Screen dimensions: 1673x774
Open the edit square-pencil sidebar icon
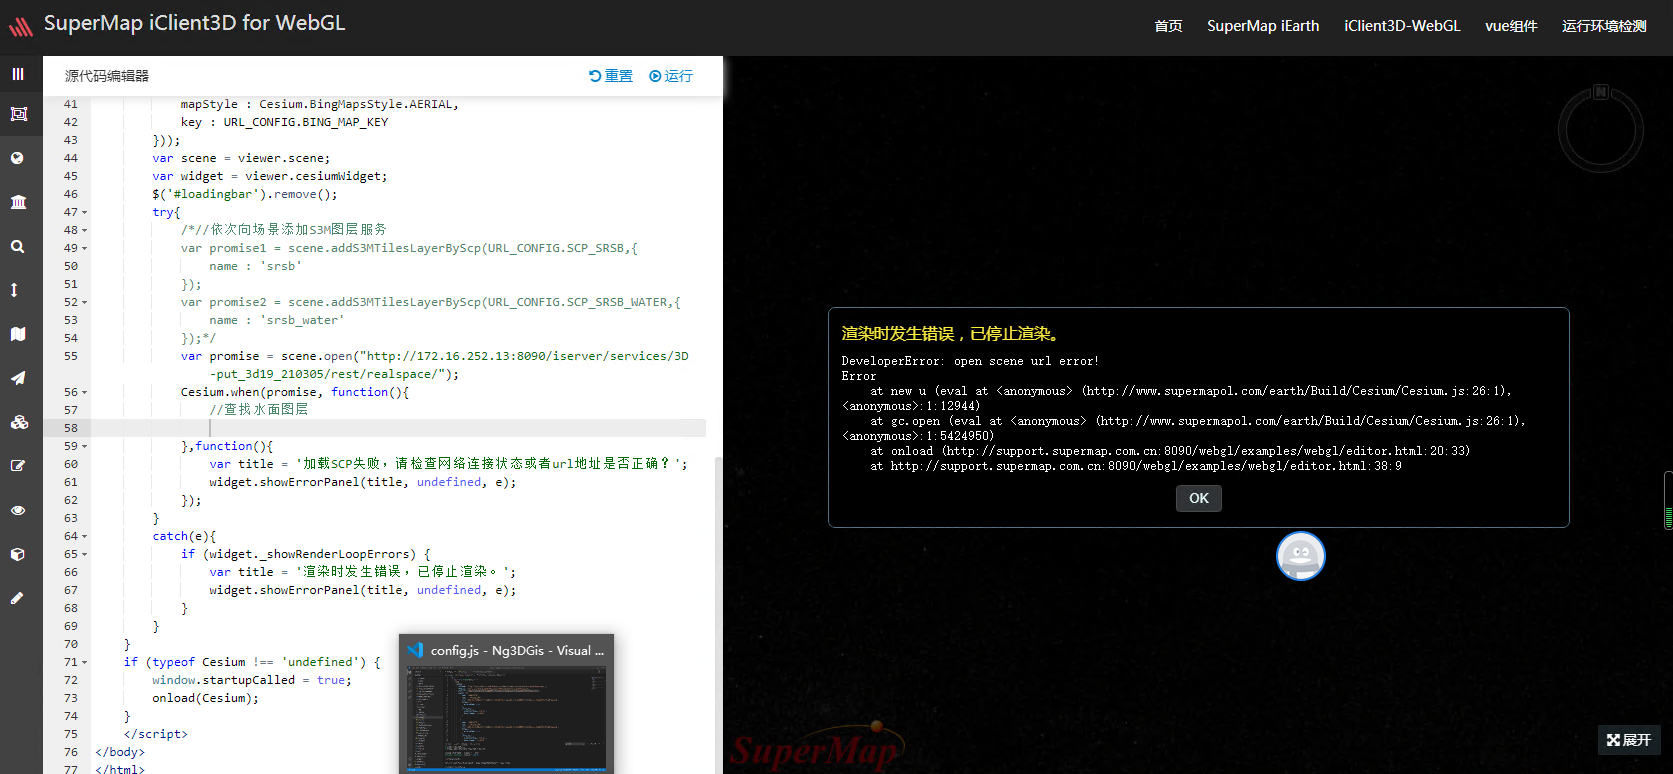(18, 466)
